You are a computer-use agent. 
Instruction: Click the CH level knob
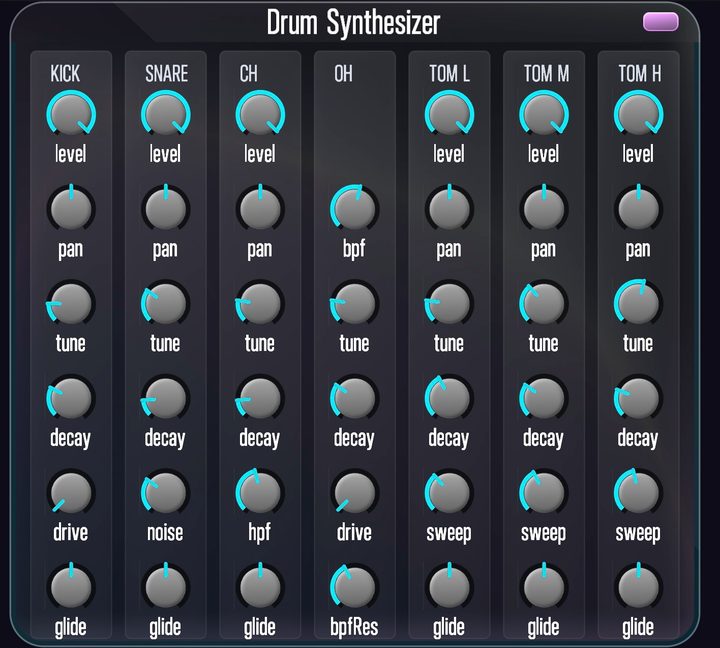260,114
